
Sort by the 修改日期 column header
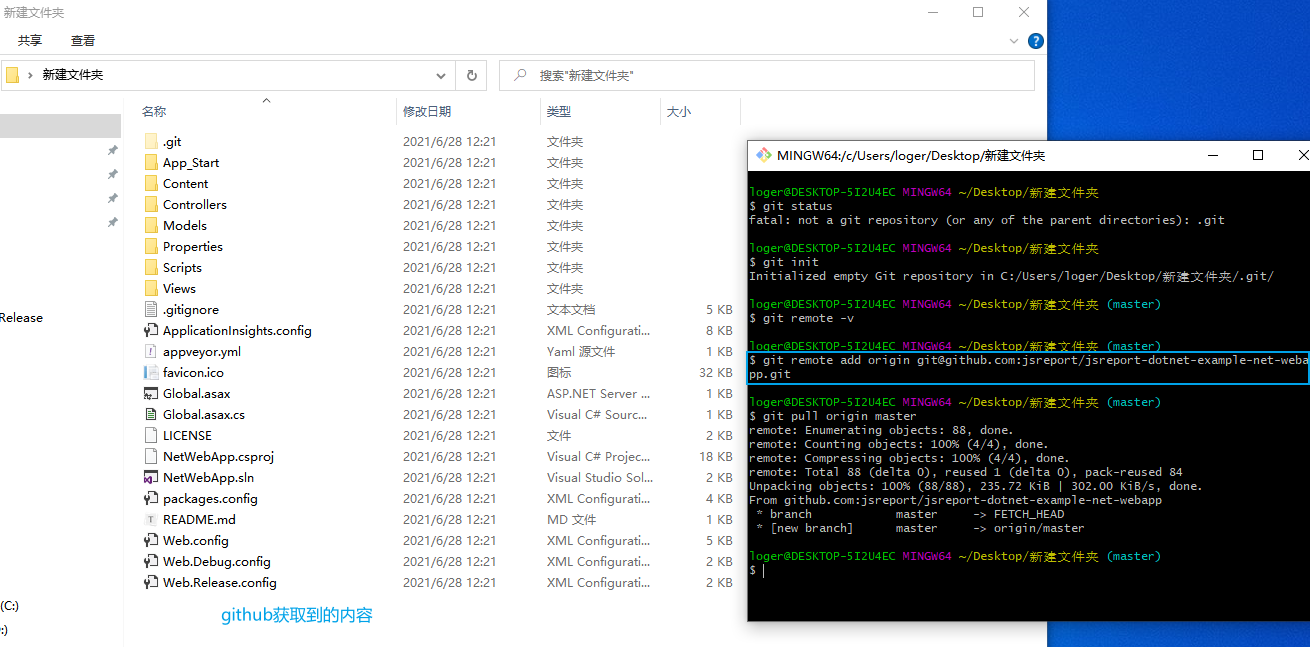coord(427,111)
